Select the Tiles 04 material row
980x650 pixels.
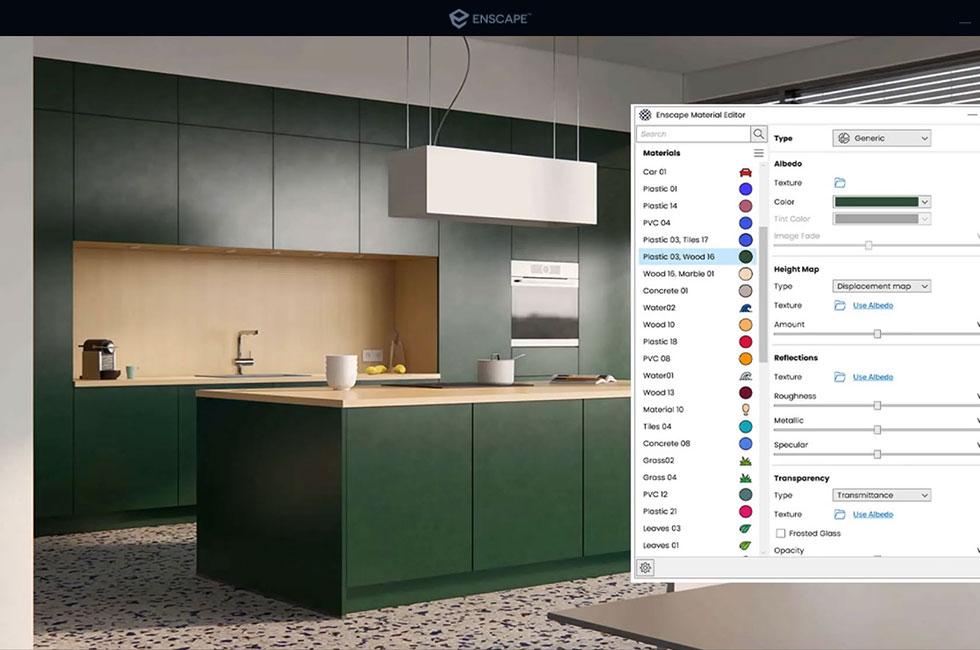pyautogui.click(x=697, y=426)
